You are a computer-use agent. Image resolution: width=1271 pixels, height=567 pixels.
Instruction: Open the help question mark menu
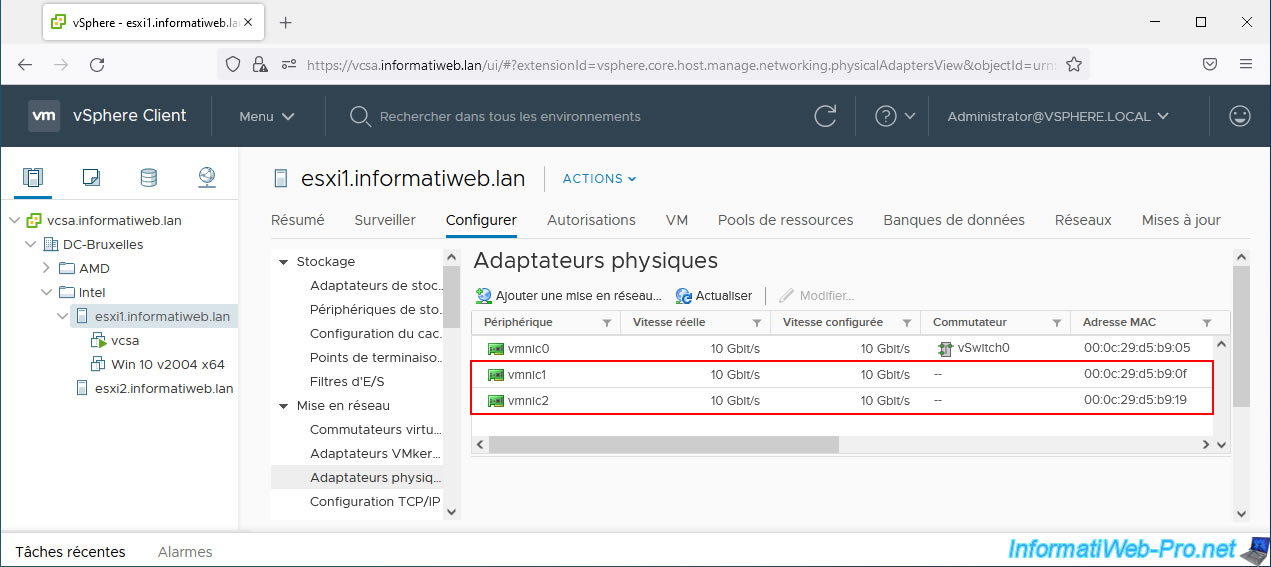pyautogui.click(x=895, y=116)
